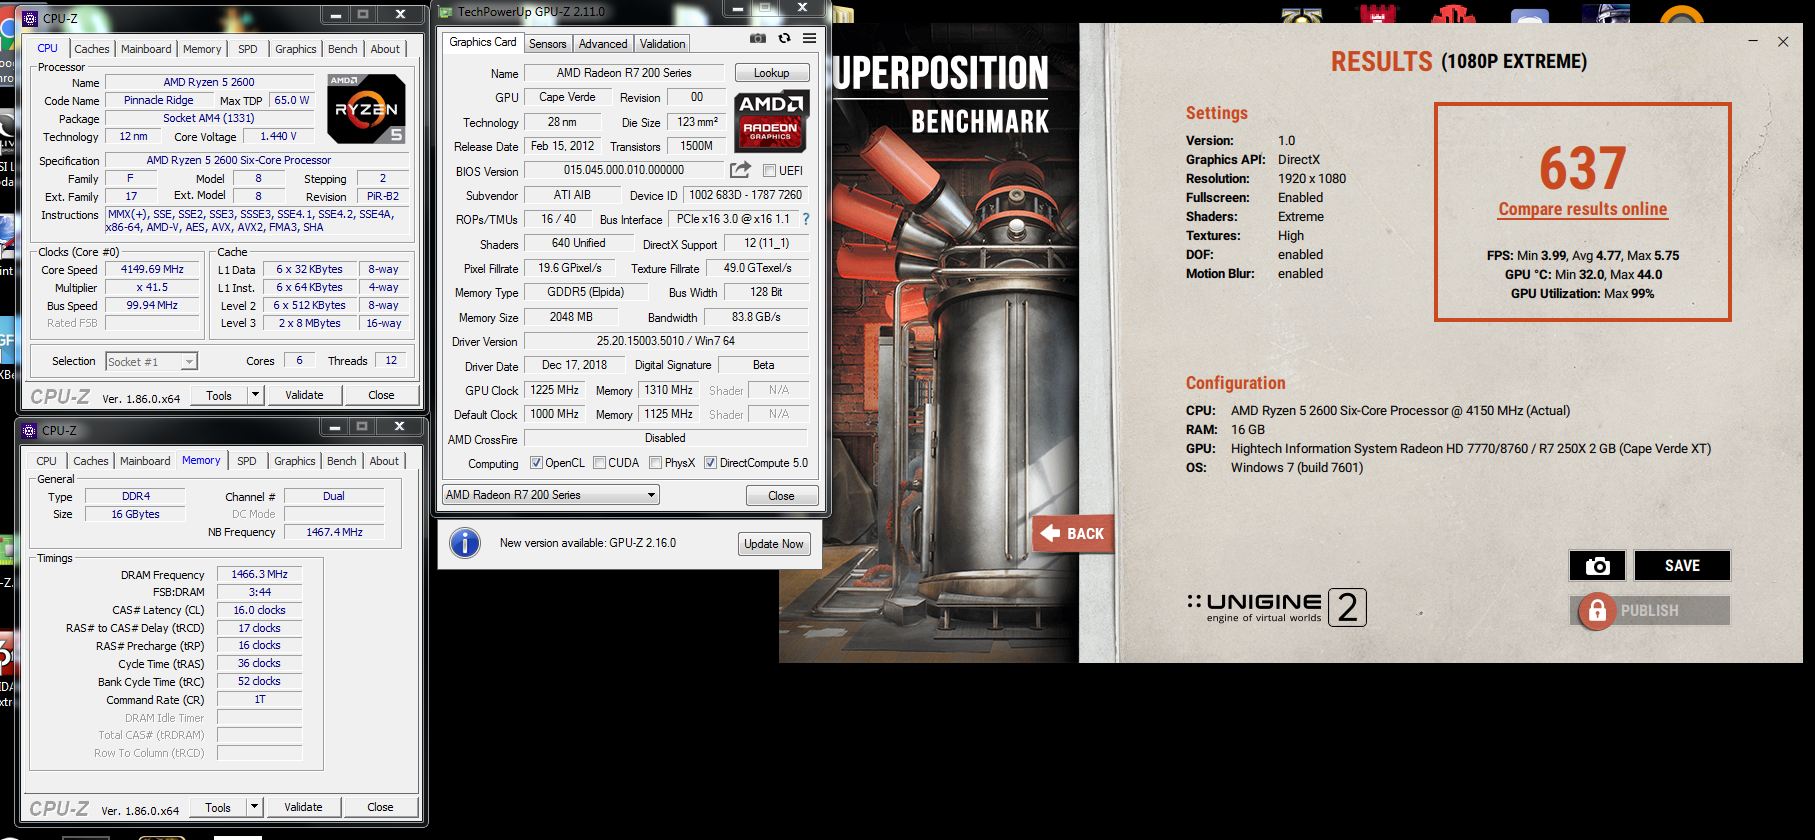The image size is (1815, 840).
Task: Open the Graphics tab in lower CPU-Z
Action: pyautogui.click(x=295, y=461)
